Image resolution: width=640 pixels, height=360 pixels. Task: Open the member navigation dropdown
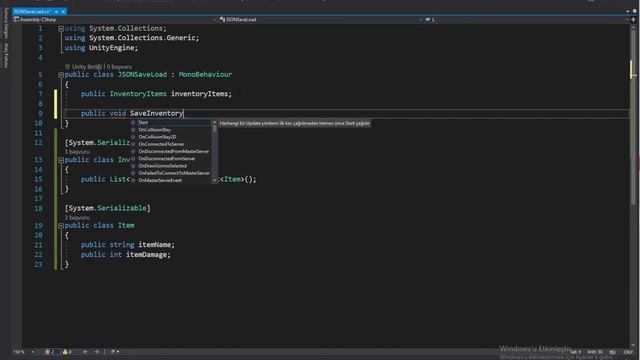click(526, 20)
